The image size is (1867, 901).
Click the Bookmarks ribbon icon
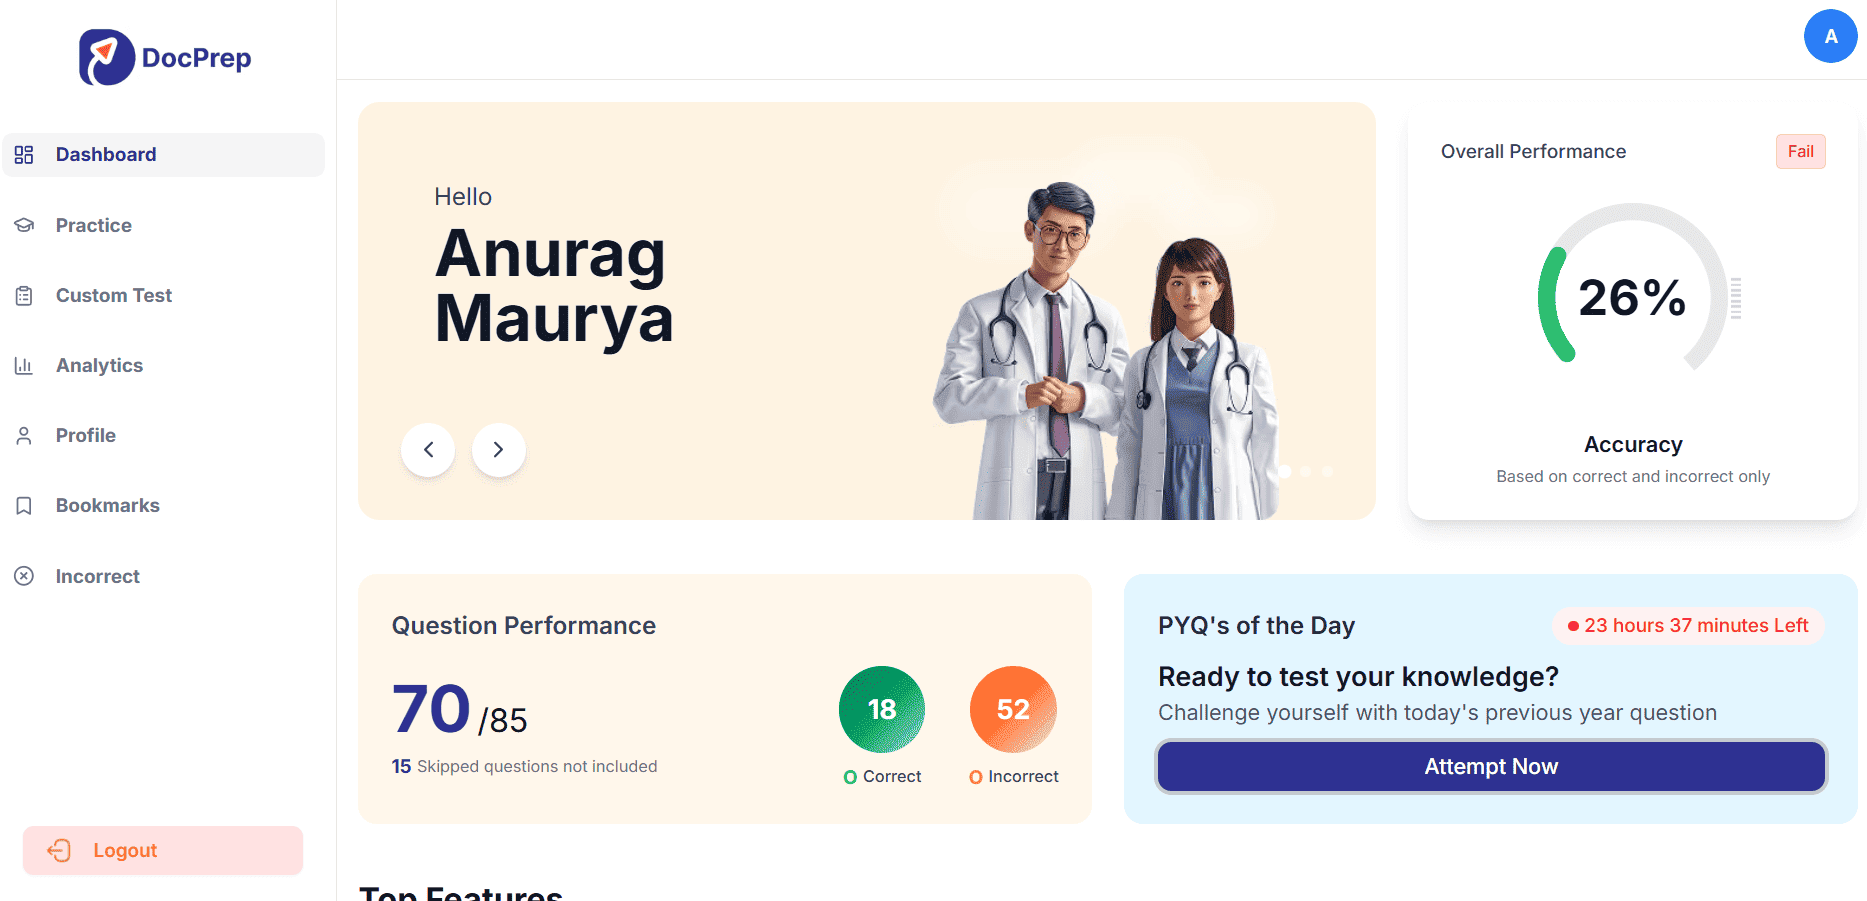(24, 506)
